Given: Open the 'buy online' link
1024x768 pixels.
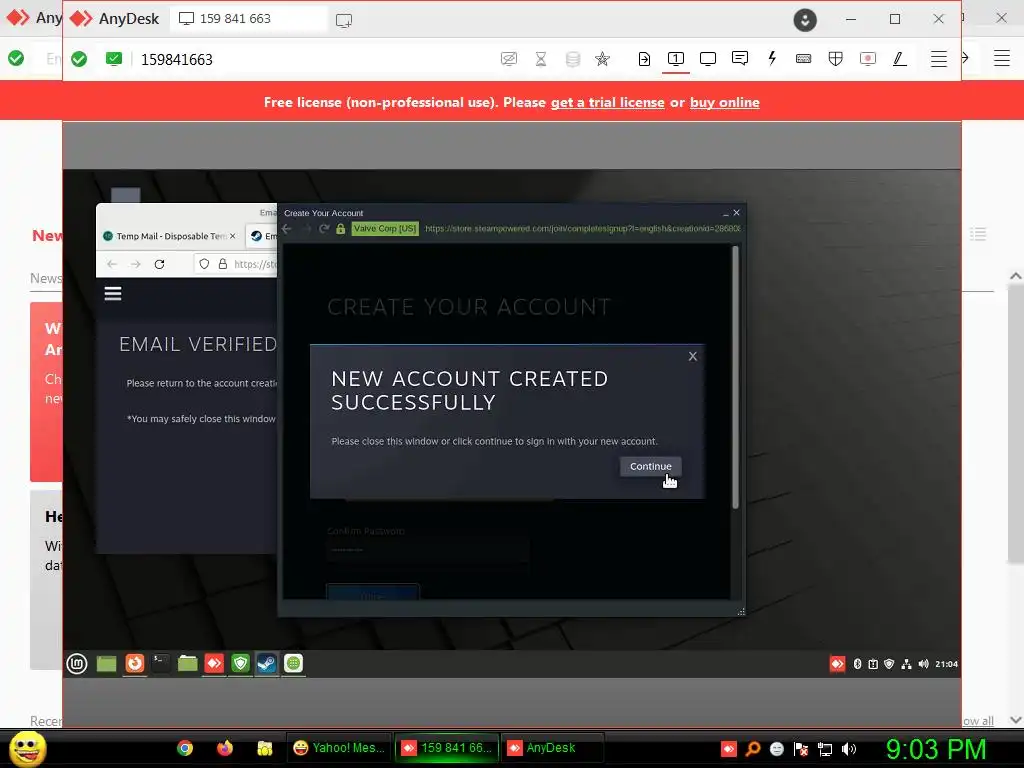Looking at the screenshot, I should [x=724, y=103].
